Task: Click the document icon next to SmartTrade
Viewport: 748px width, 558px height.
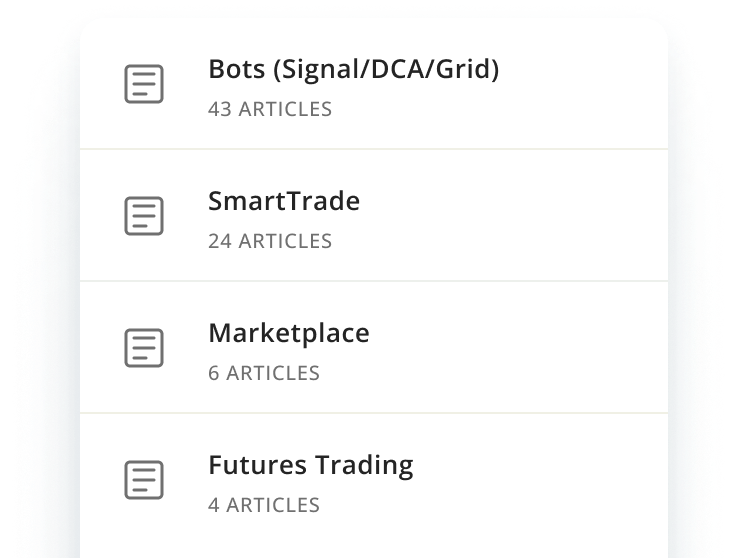Action: 144,216
